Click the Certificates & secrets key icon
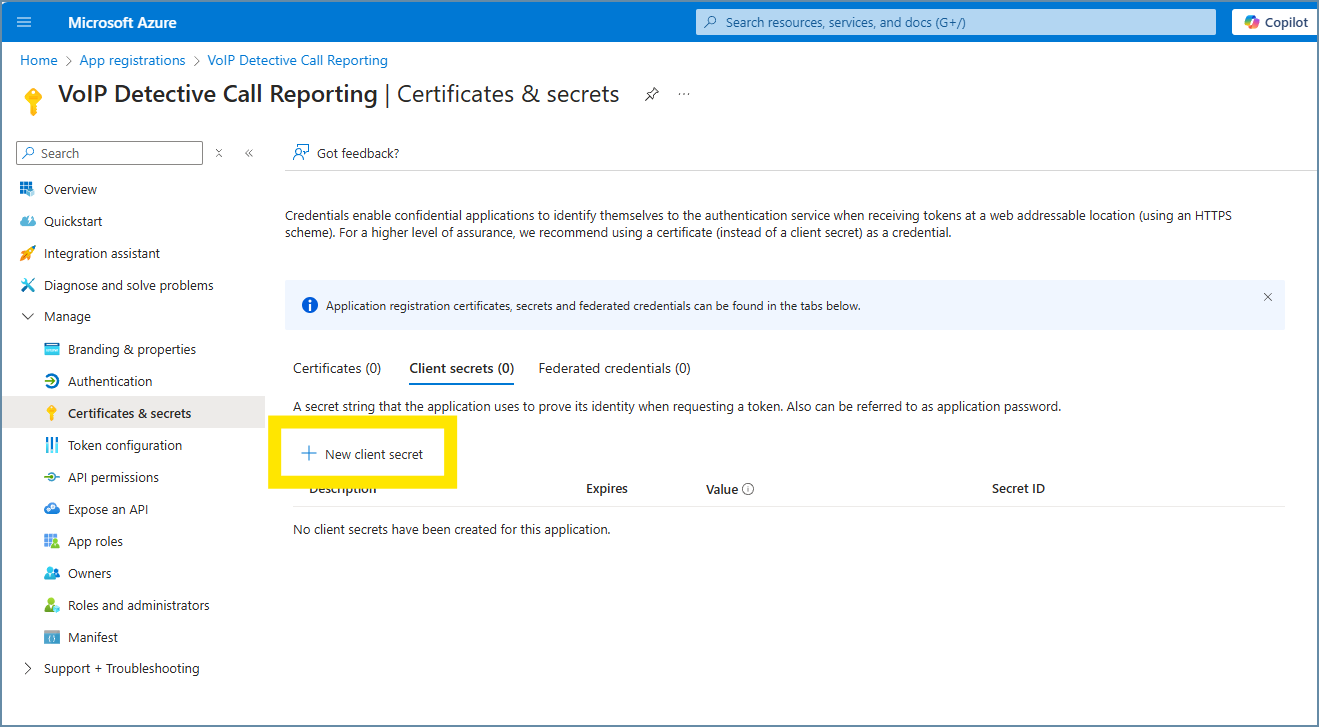Viewport: 1319px width, 727px height. [x=52, y=413]
